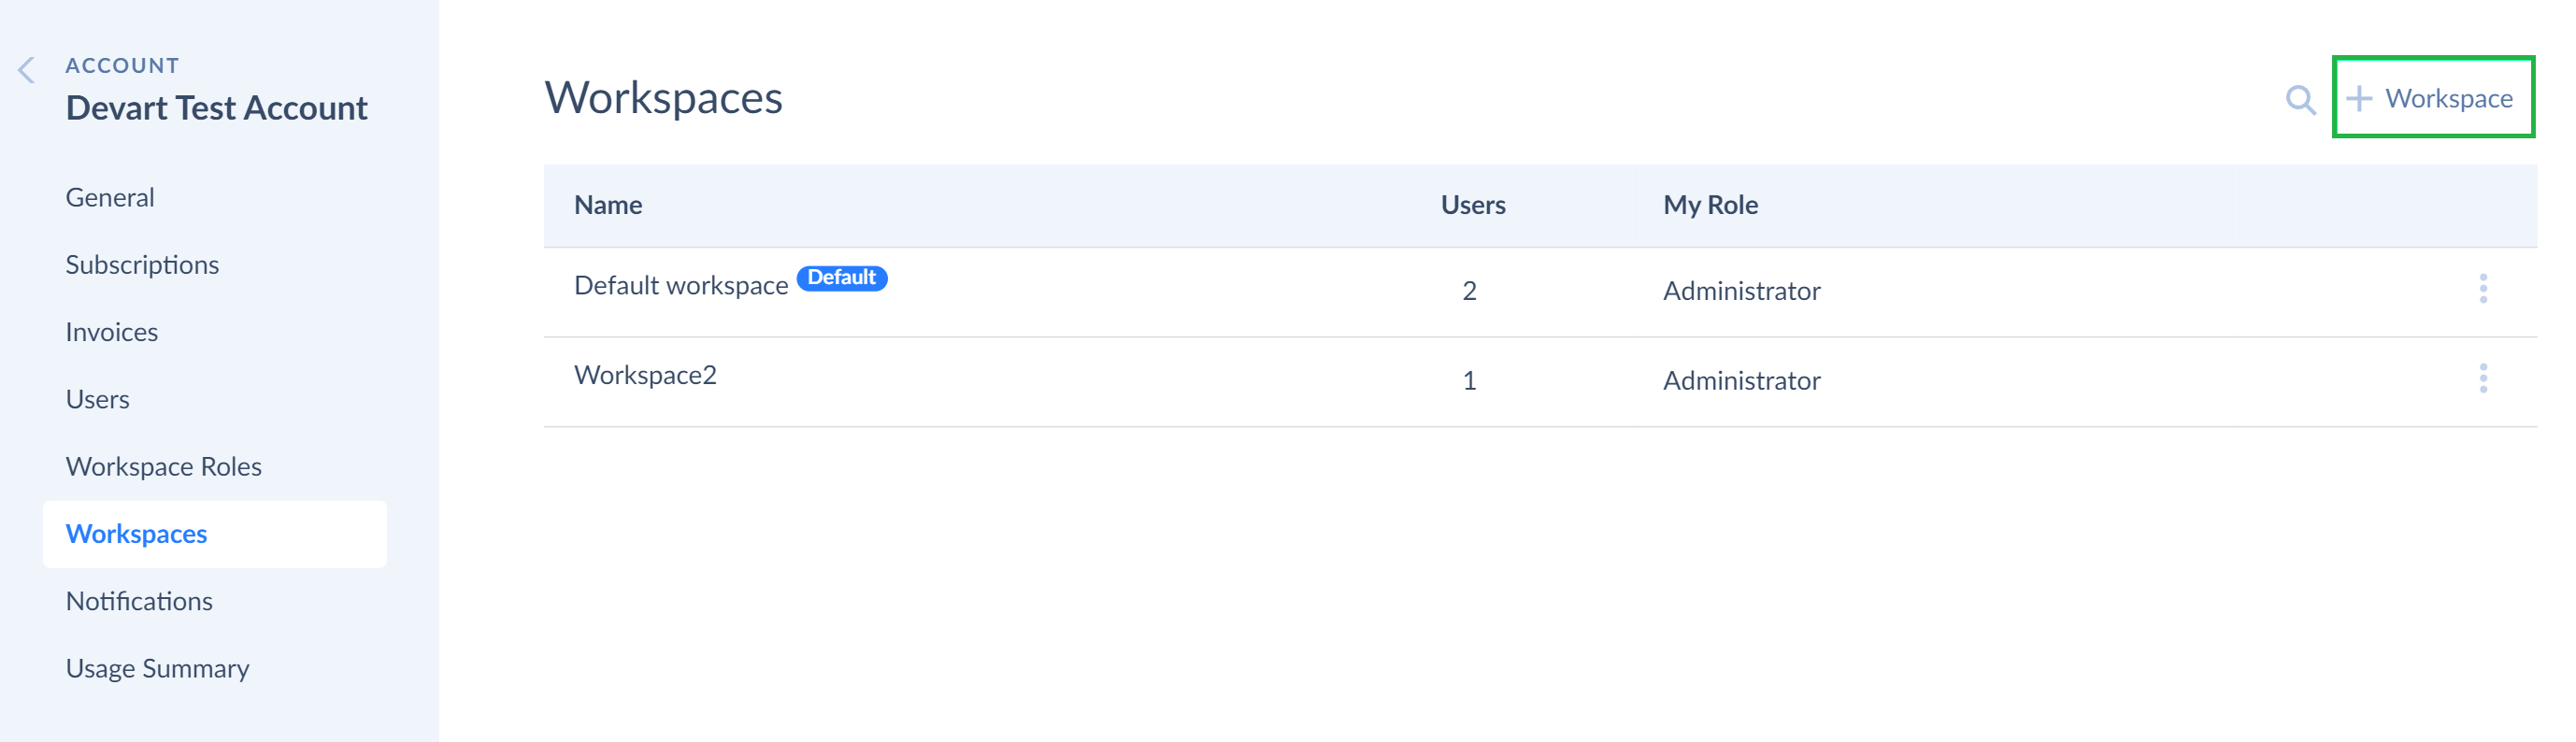Click the My Role column header
The height and width of the screenshot is (742, 2576).
(x=1710, y=205)
